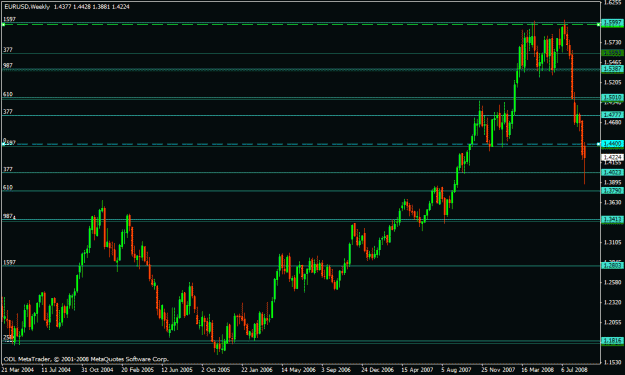Click the ODL MetaTrader copyright text
This screenshot has width=625, height=375.
point(86,359)
